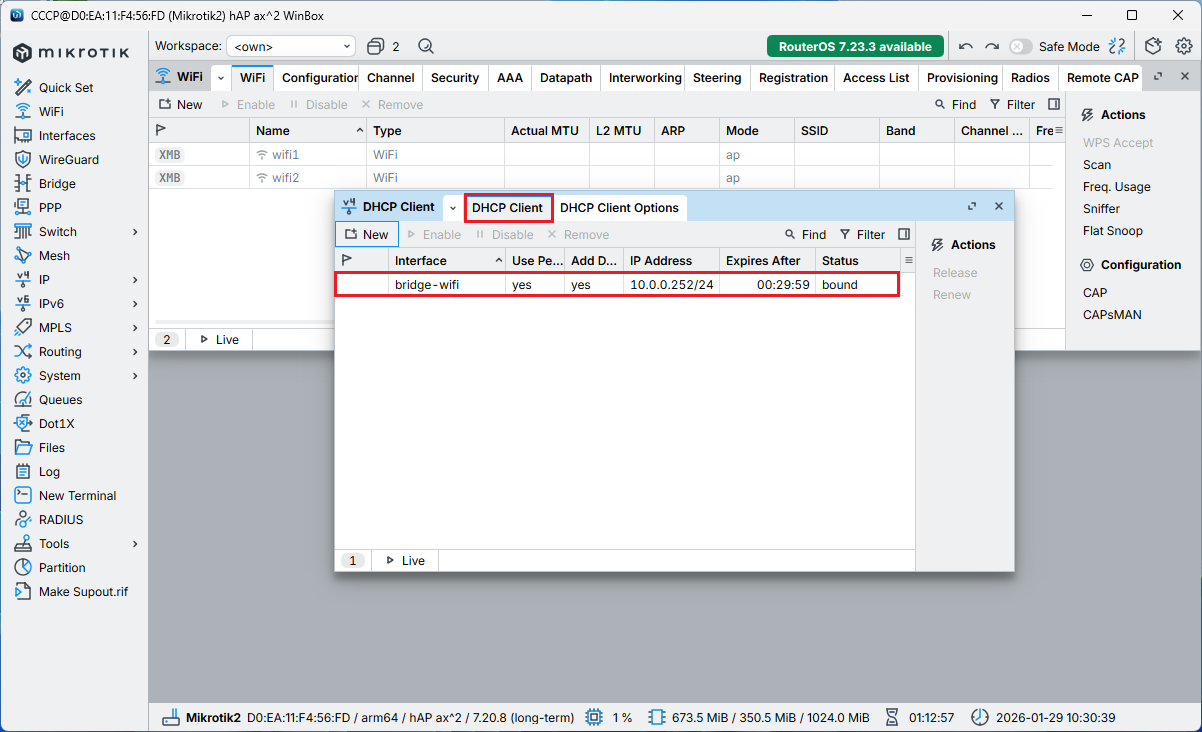The height and width of the screenshot is (732, 1202).
Task: Open WiFi window title dropdown arrow
Action: click(x=221, y=78)
